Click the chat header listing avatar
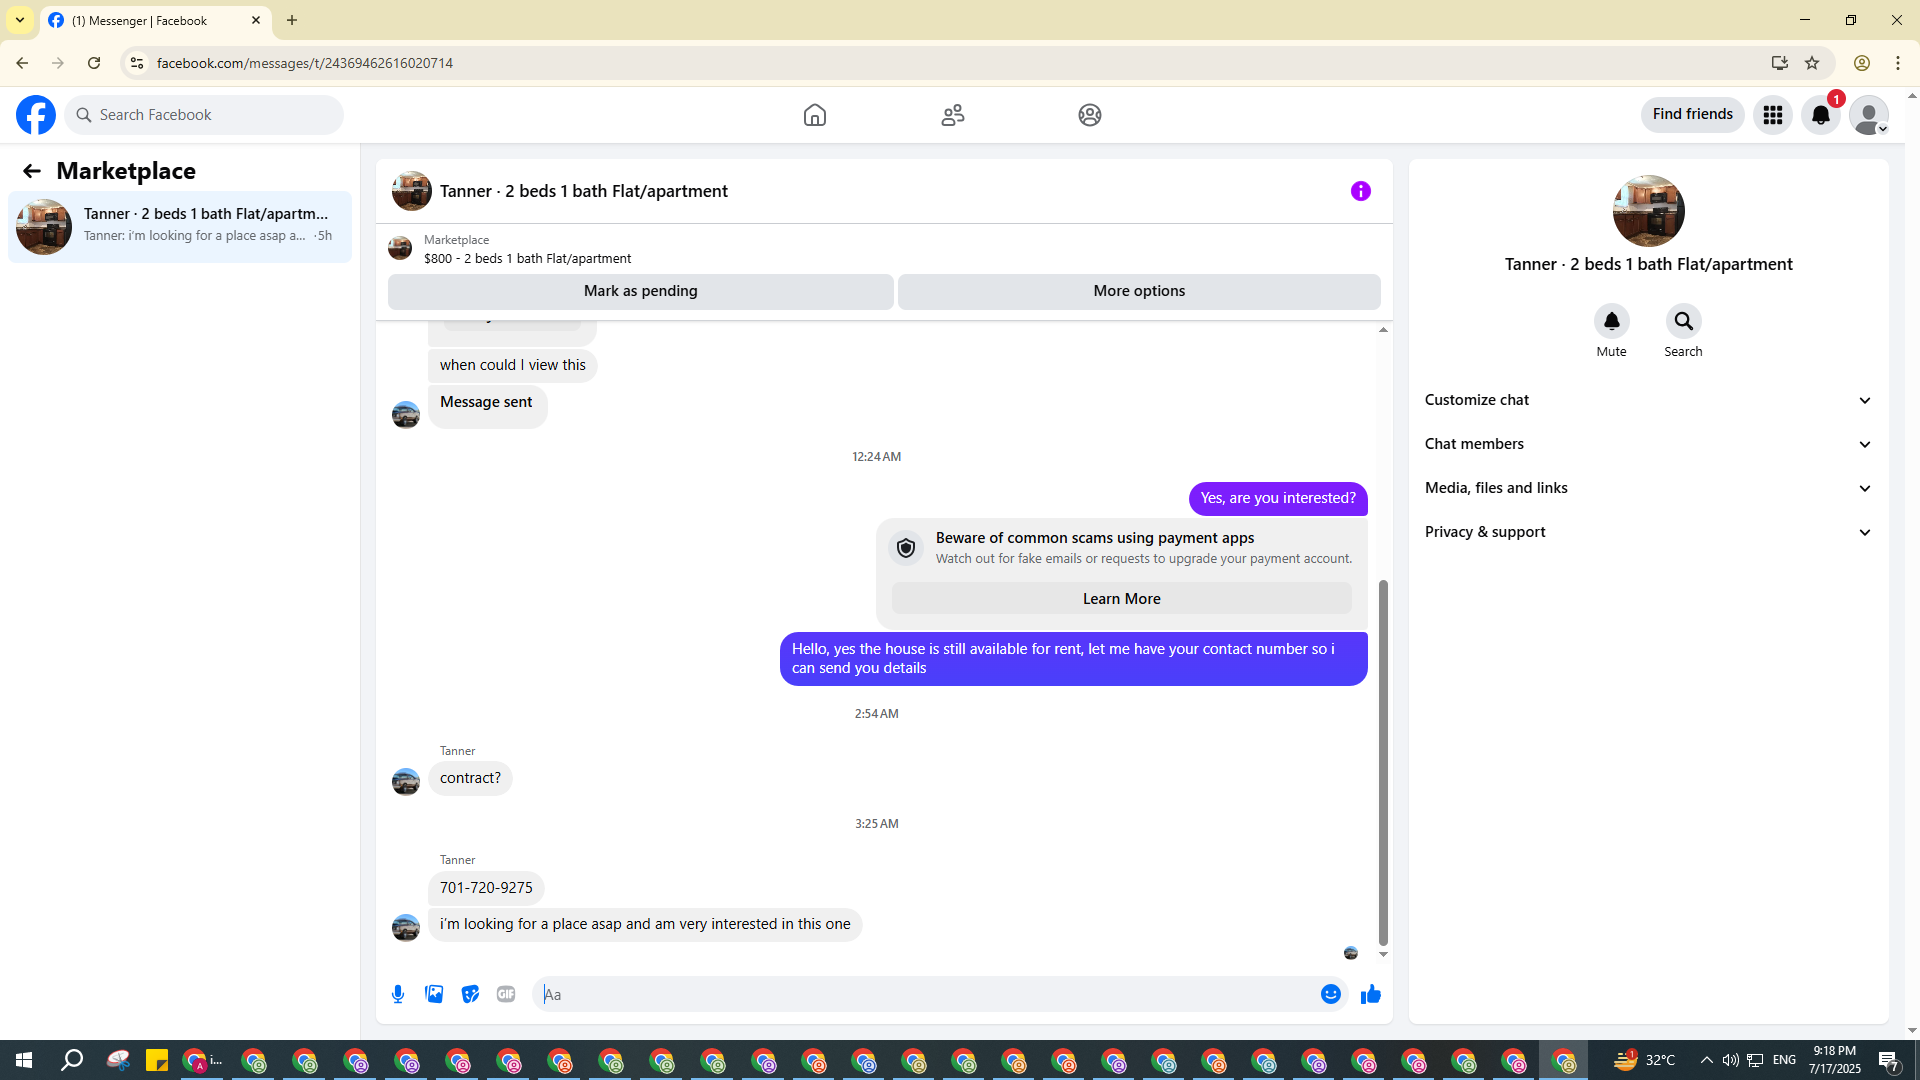The width and height of the screenshot is (1920, 1080). [412, 191]
